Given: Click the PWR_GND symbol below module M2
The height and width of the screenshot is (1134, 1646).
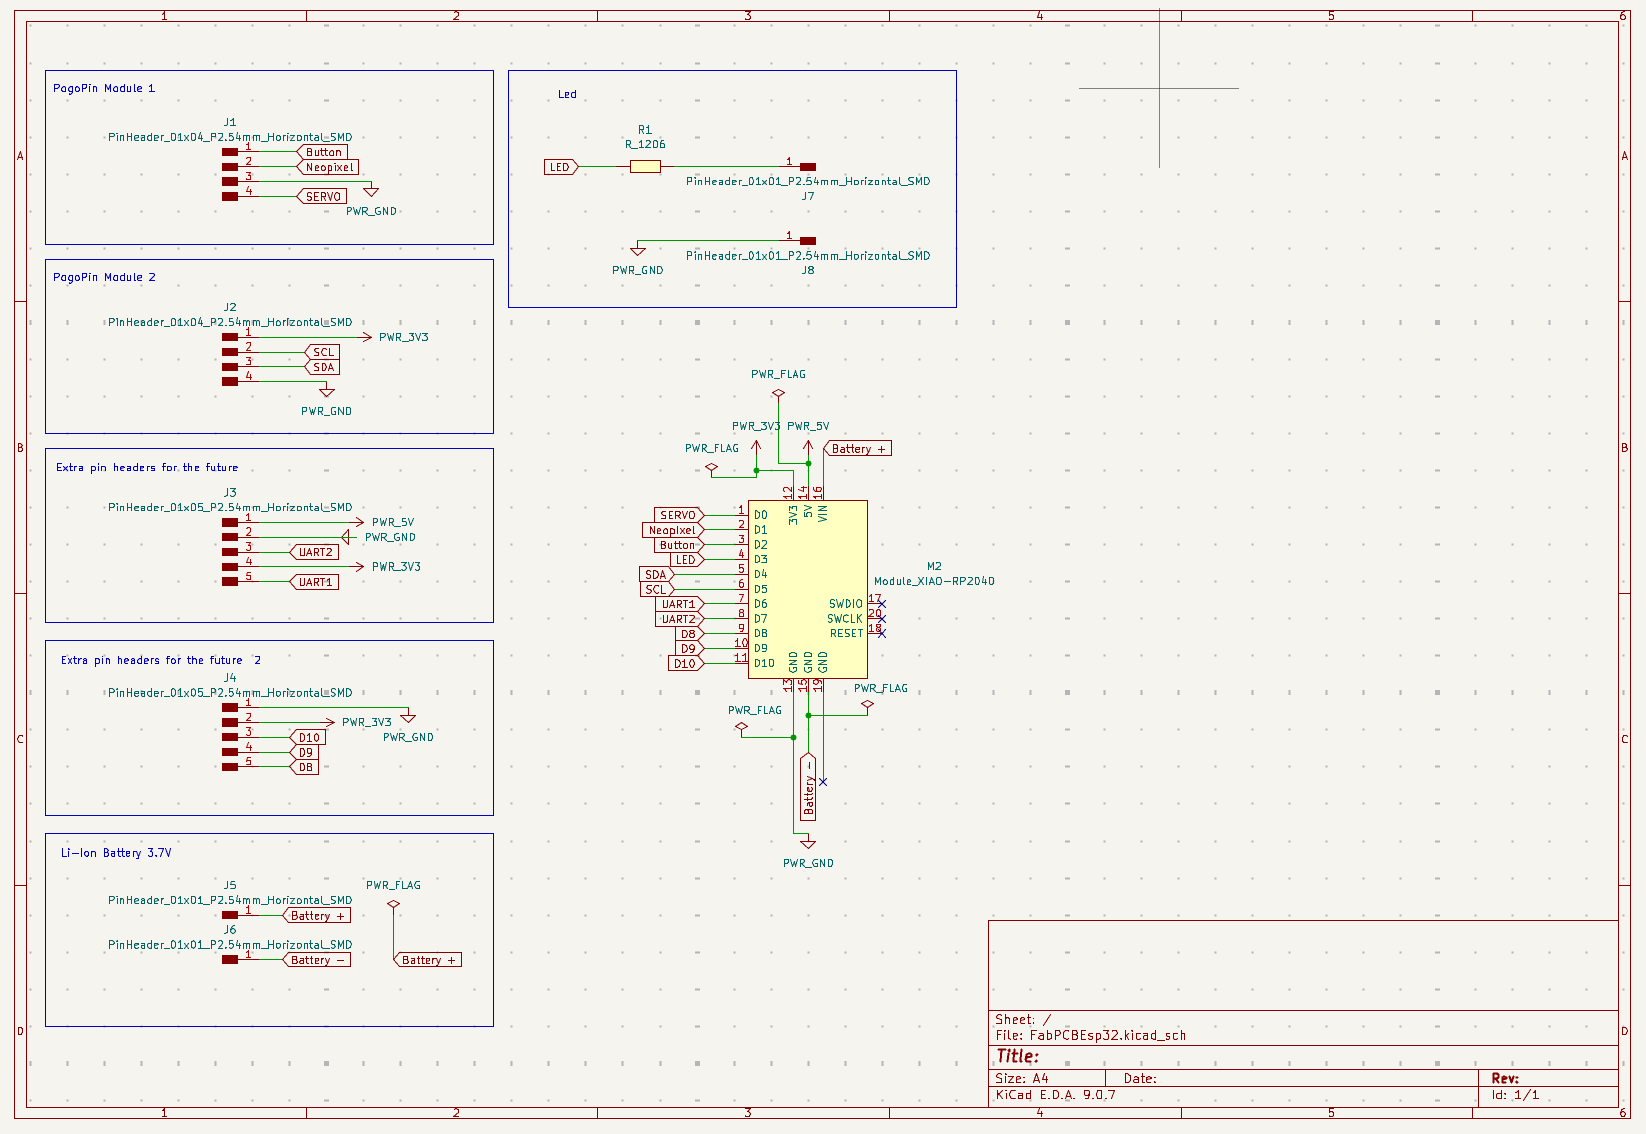Looking at the screenshot, I should point(808,844).
